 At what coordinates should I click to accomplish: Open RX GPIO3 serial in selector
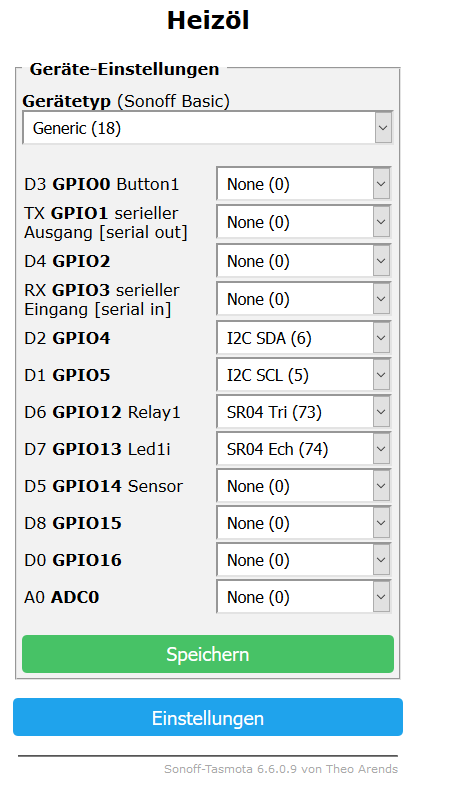(x=303, y=299)
